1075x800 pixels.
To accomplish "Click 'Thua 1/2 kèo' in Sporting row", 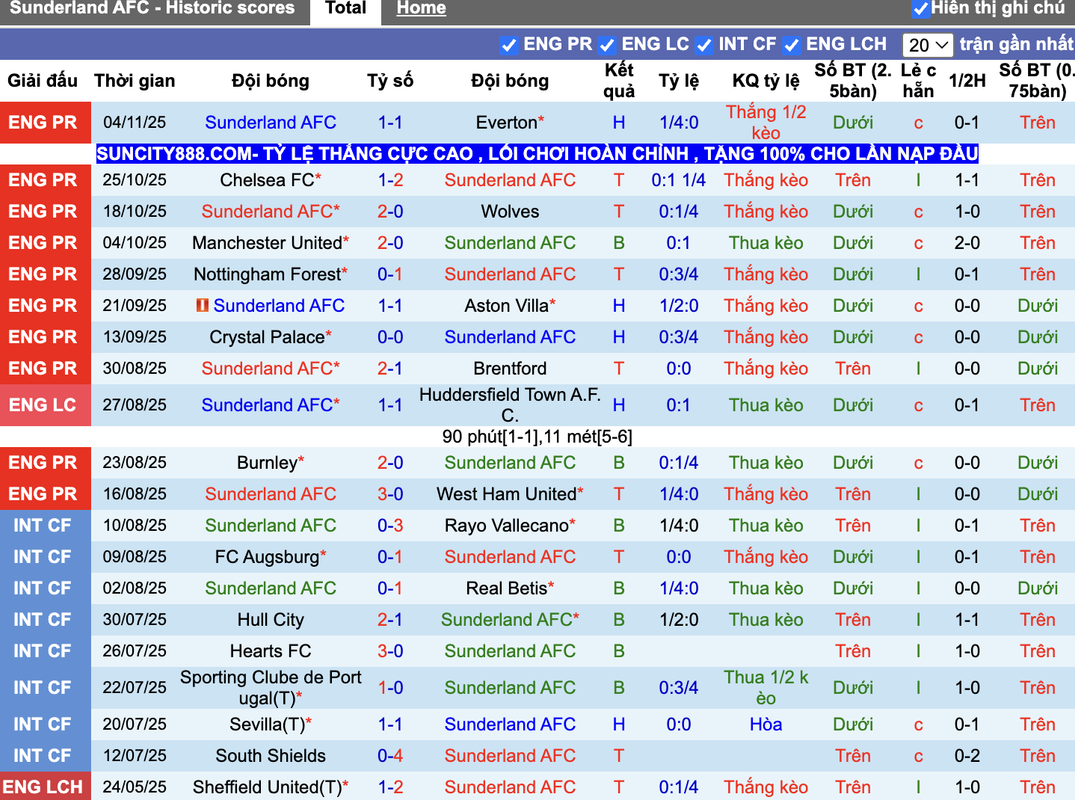I will (766, 688).
